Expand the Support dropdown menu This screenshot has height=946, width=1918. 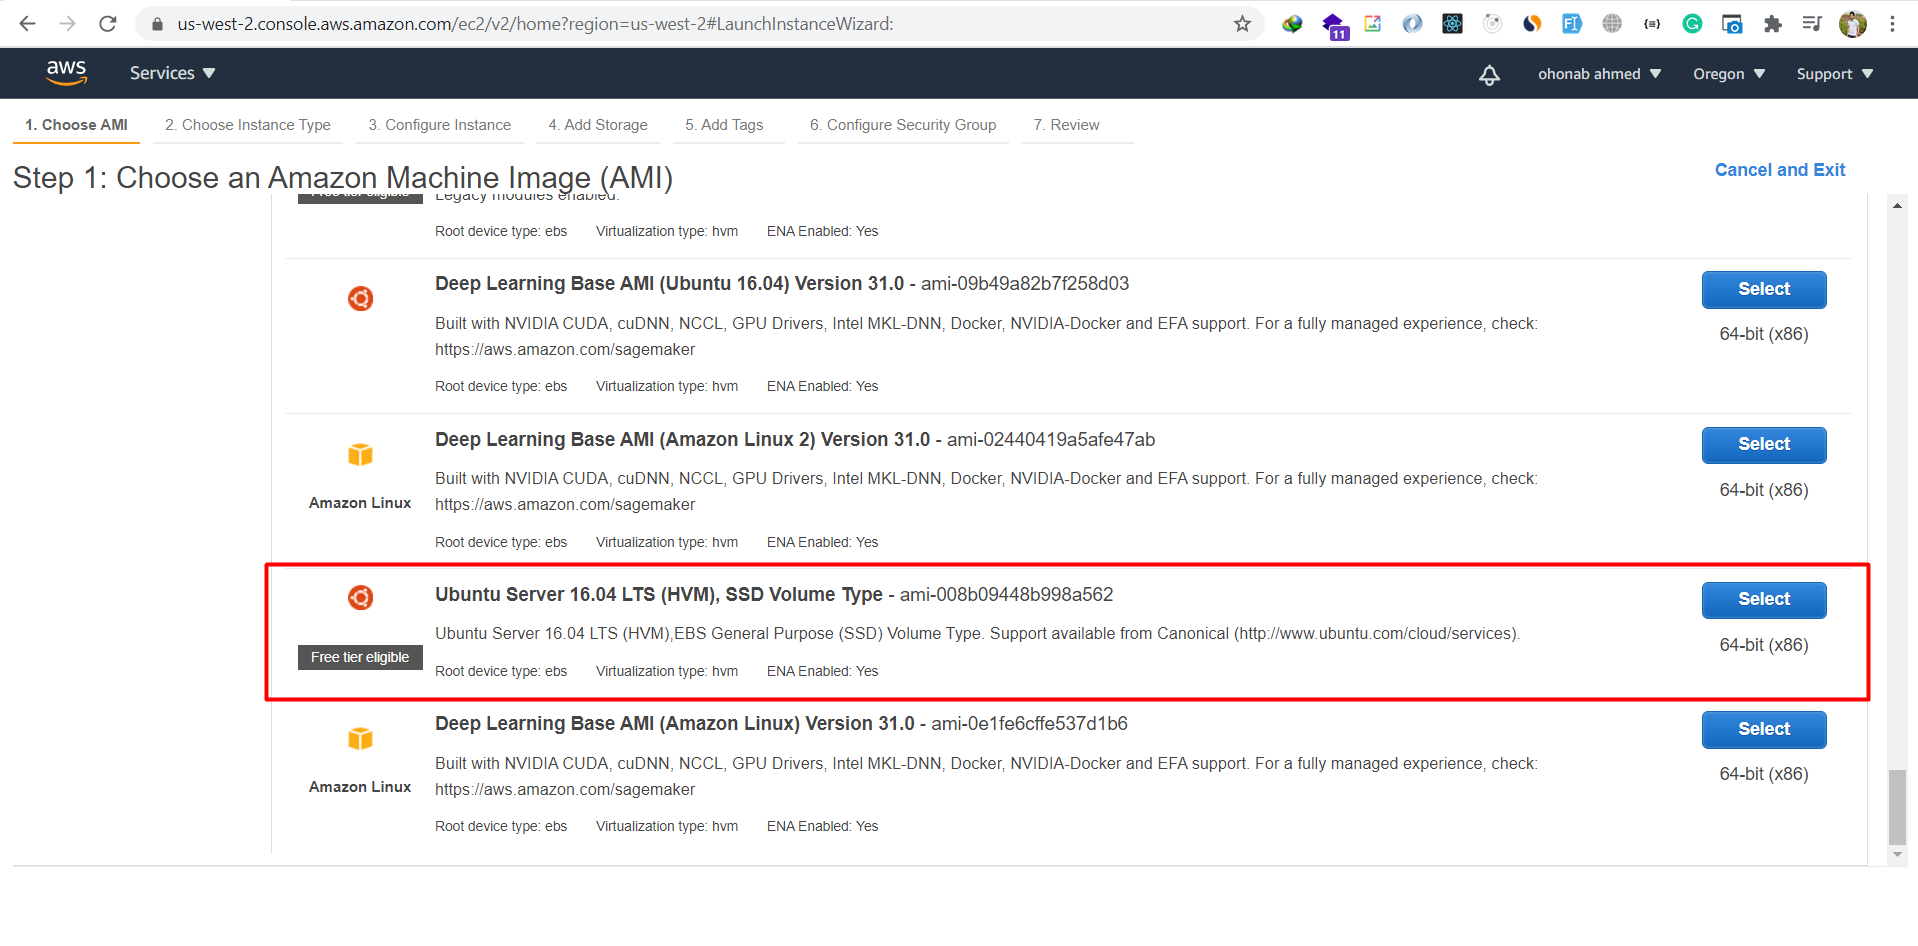click(x=1835, y=74)
